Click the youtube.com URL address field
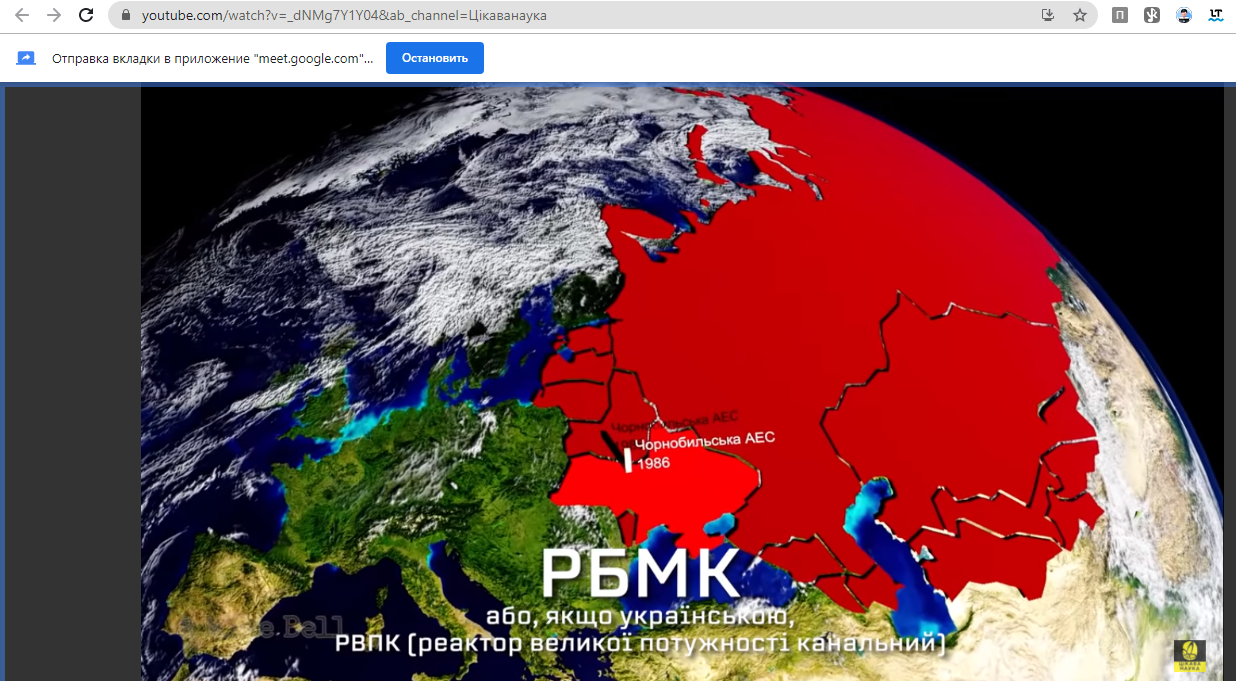Viewport: 1236px width, 681px height. click(580, 15)
